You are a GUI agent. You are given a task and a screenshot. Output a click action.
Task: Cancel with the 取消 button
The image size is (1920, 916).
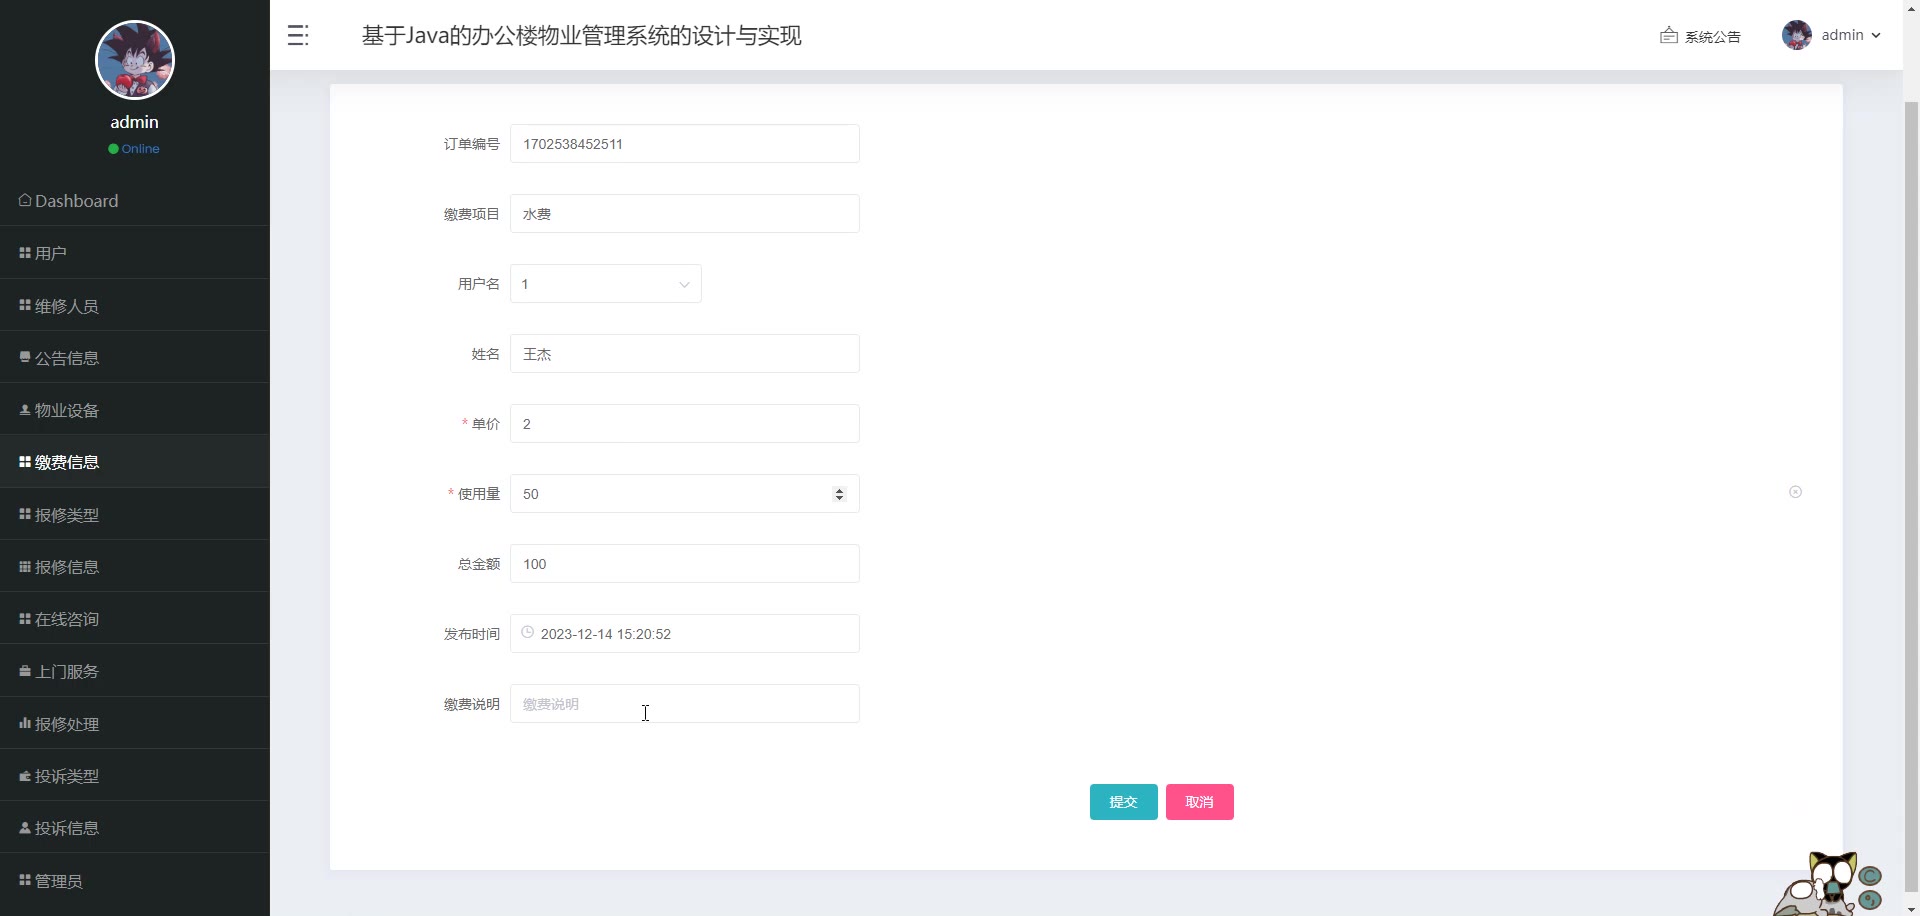1200,802
